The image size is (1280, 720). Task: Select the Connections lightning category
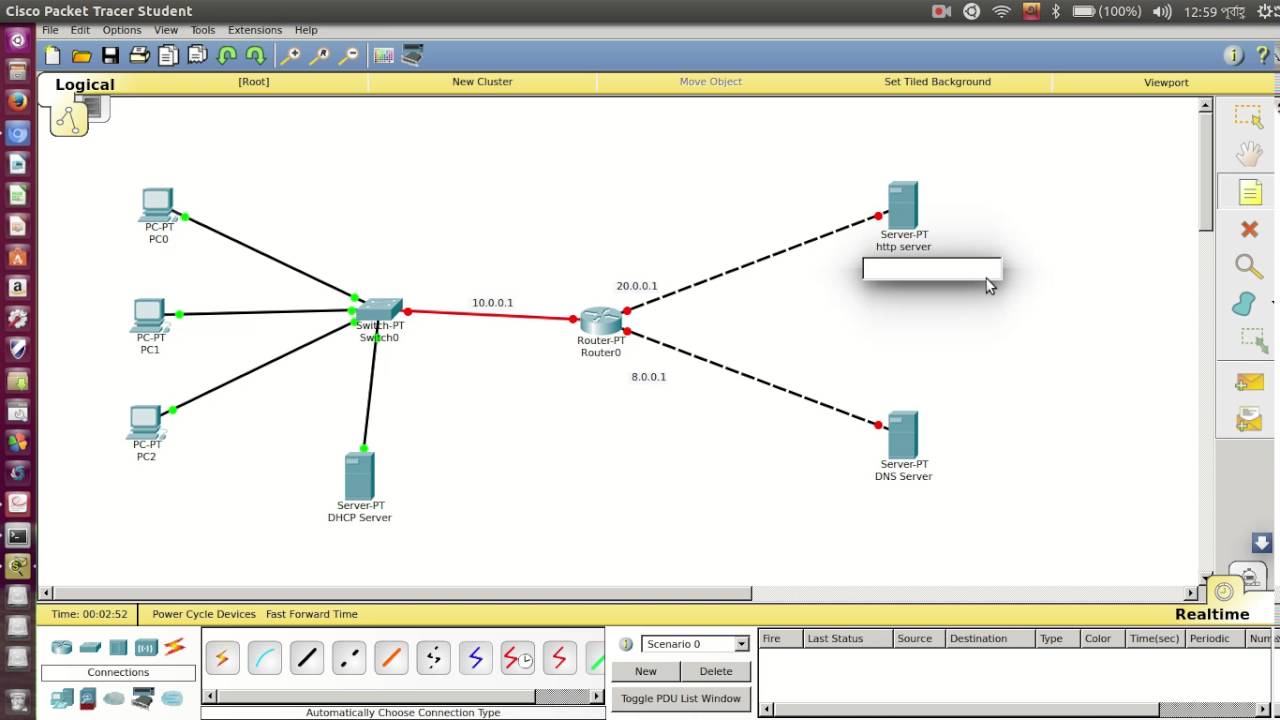(175, 647)
